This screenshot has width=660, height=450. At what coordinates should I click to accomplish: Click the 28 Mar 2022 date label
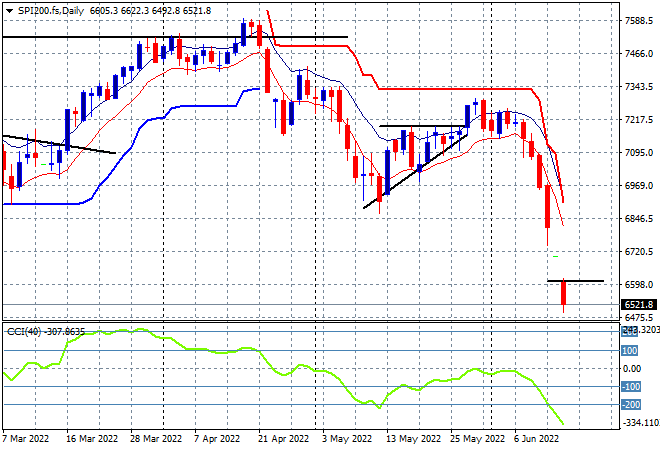tap(156, 439)
